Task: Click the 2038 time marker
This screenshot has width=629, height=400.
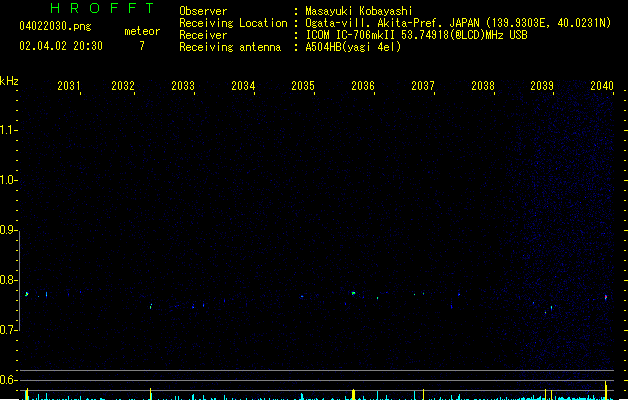Action: 483,86
